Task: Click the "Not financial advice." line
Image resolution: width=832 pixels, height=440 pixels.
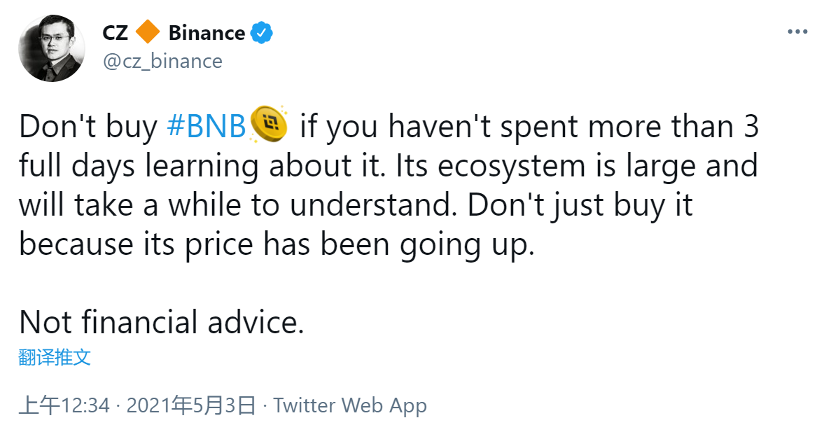Action: [x=160, y=323]
